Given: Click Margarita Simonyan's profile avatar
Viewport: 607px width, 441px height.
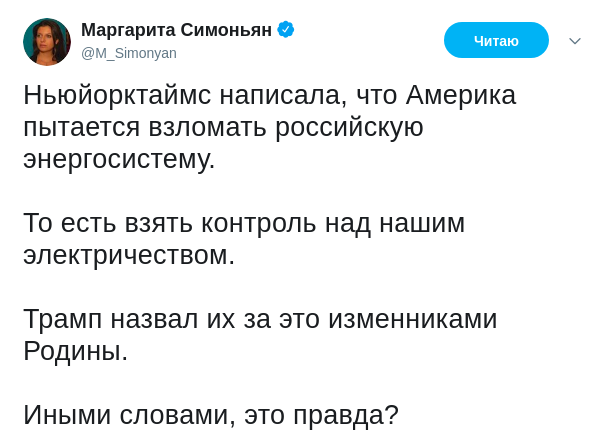Looking at the screenshot, I should (x=47, y=42).
